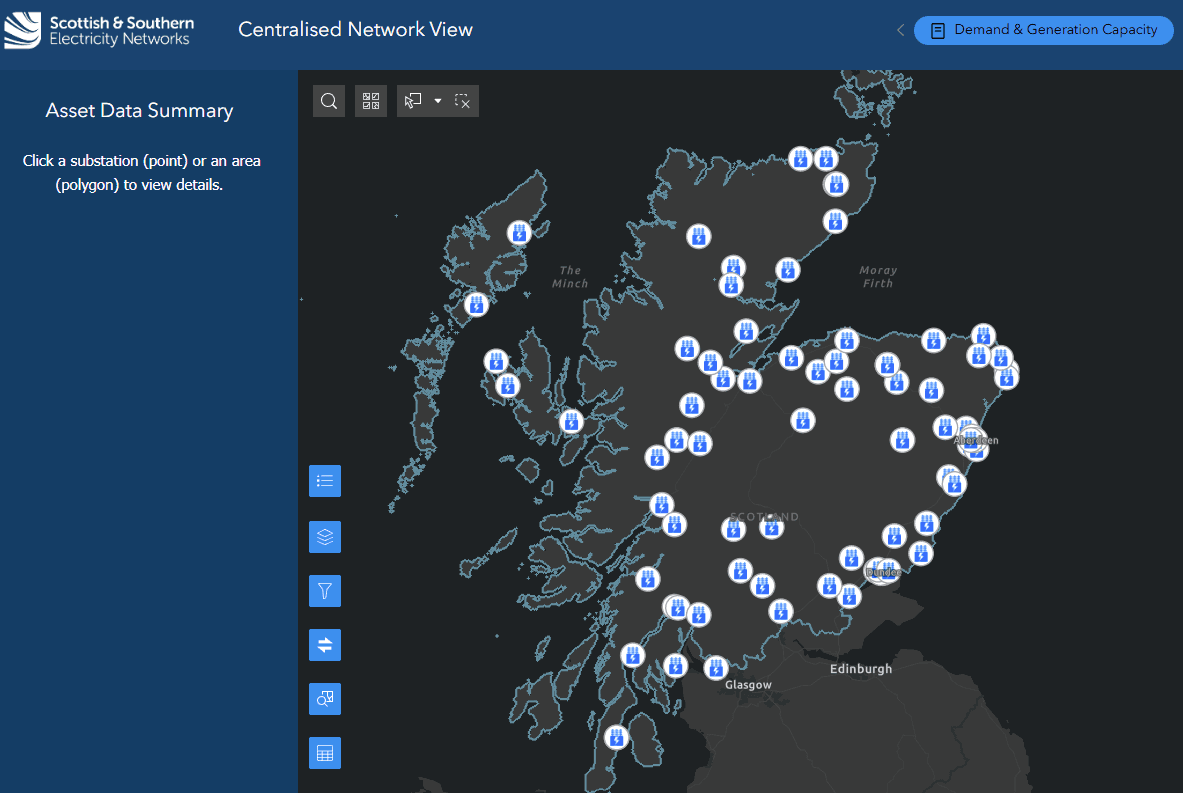This screenshot has height=793, width=1183.
Task: Activate the rectangle selection tool
Action: tap(414, 100)
